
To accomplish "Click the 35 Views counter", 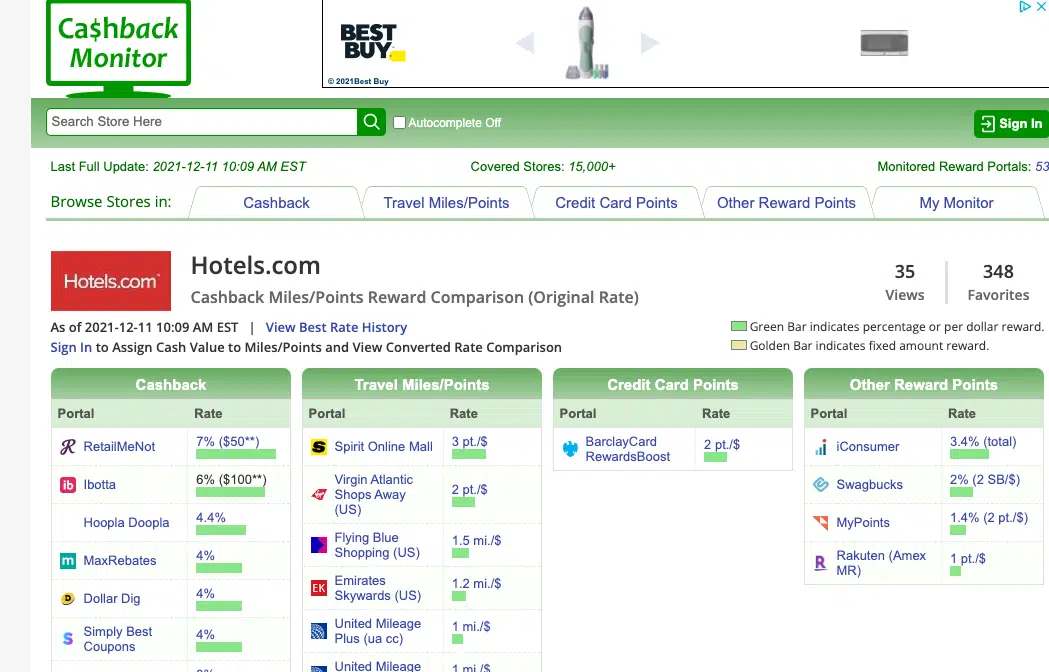I will click(904, 282).
